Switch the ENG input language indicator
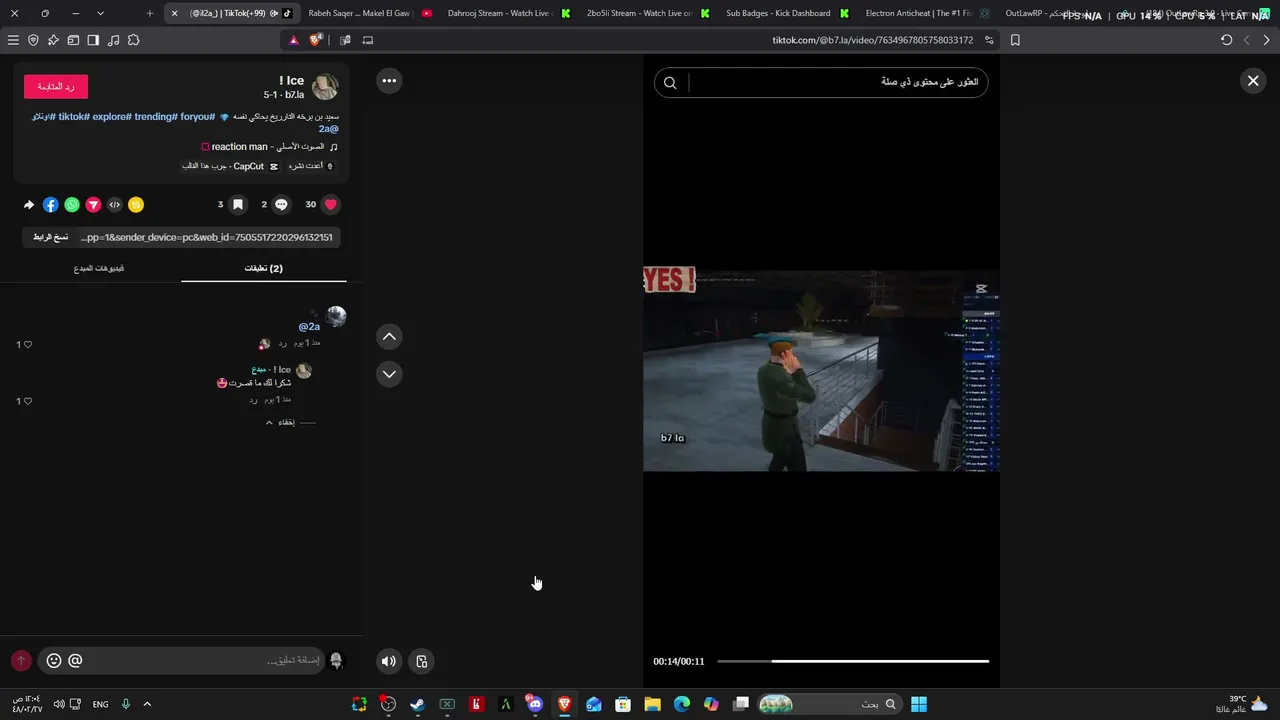This screenshot has height=720, width=1280. click(100, 704)
